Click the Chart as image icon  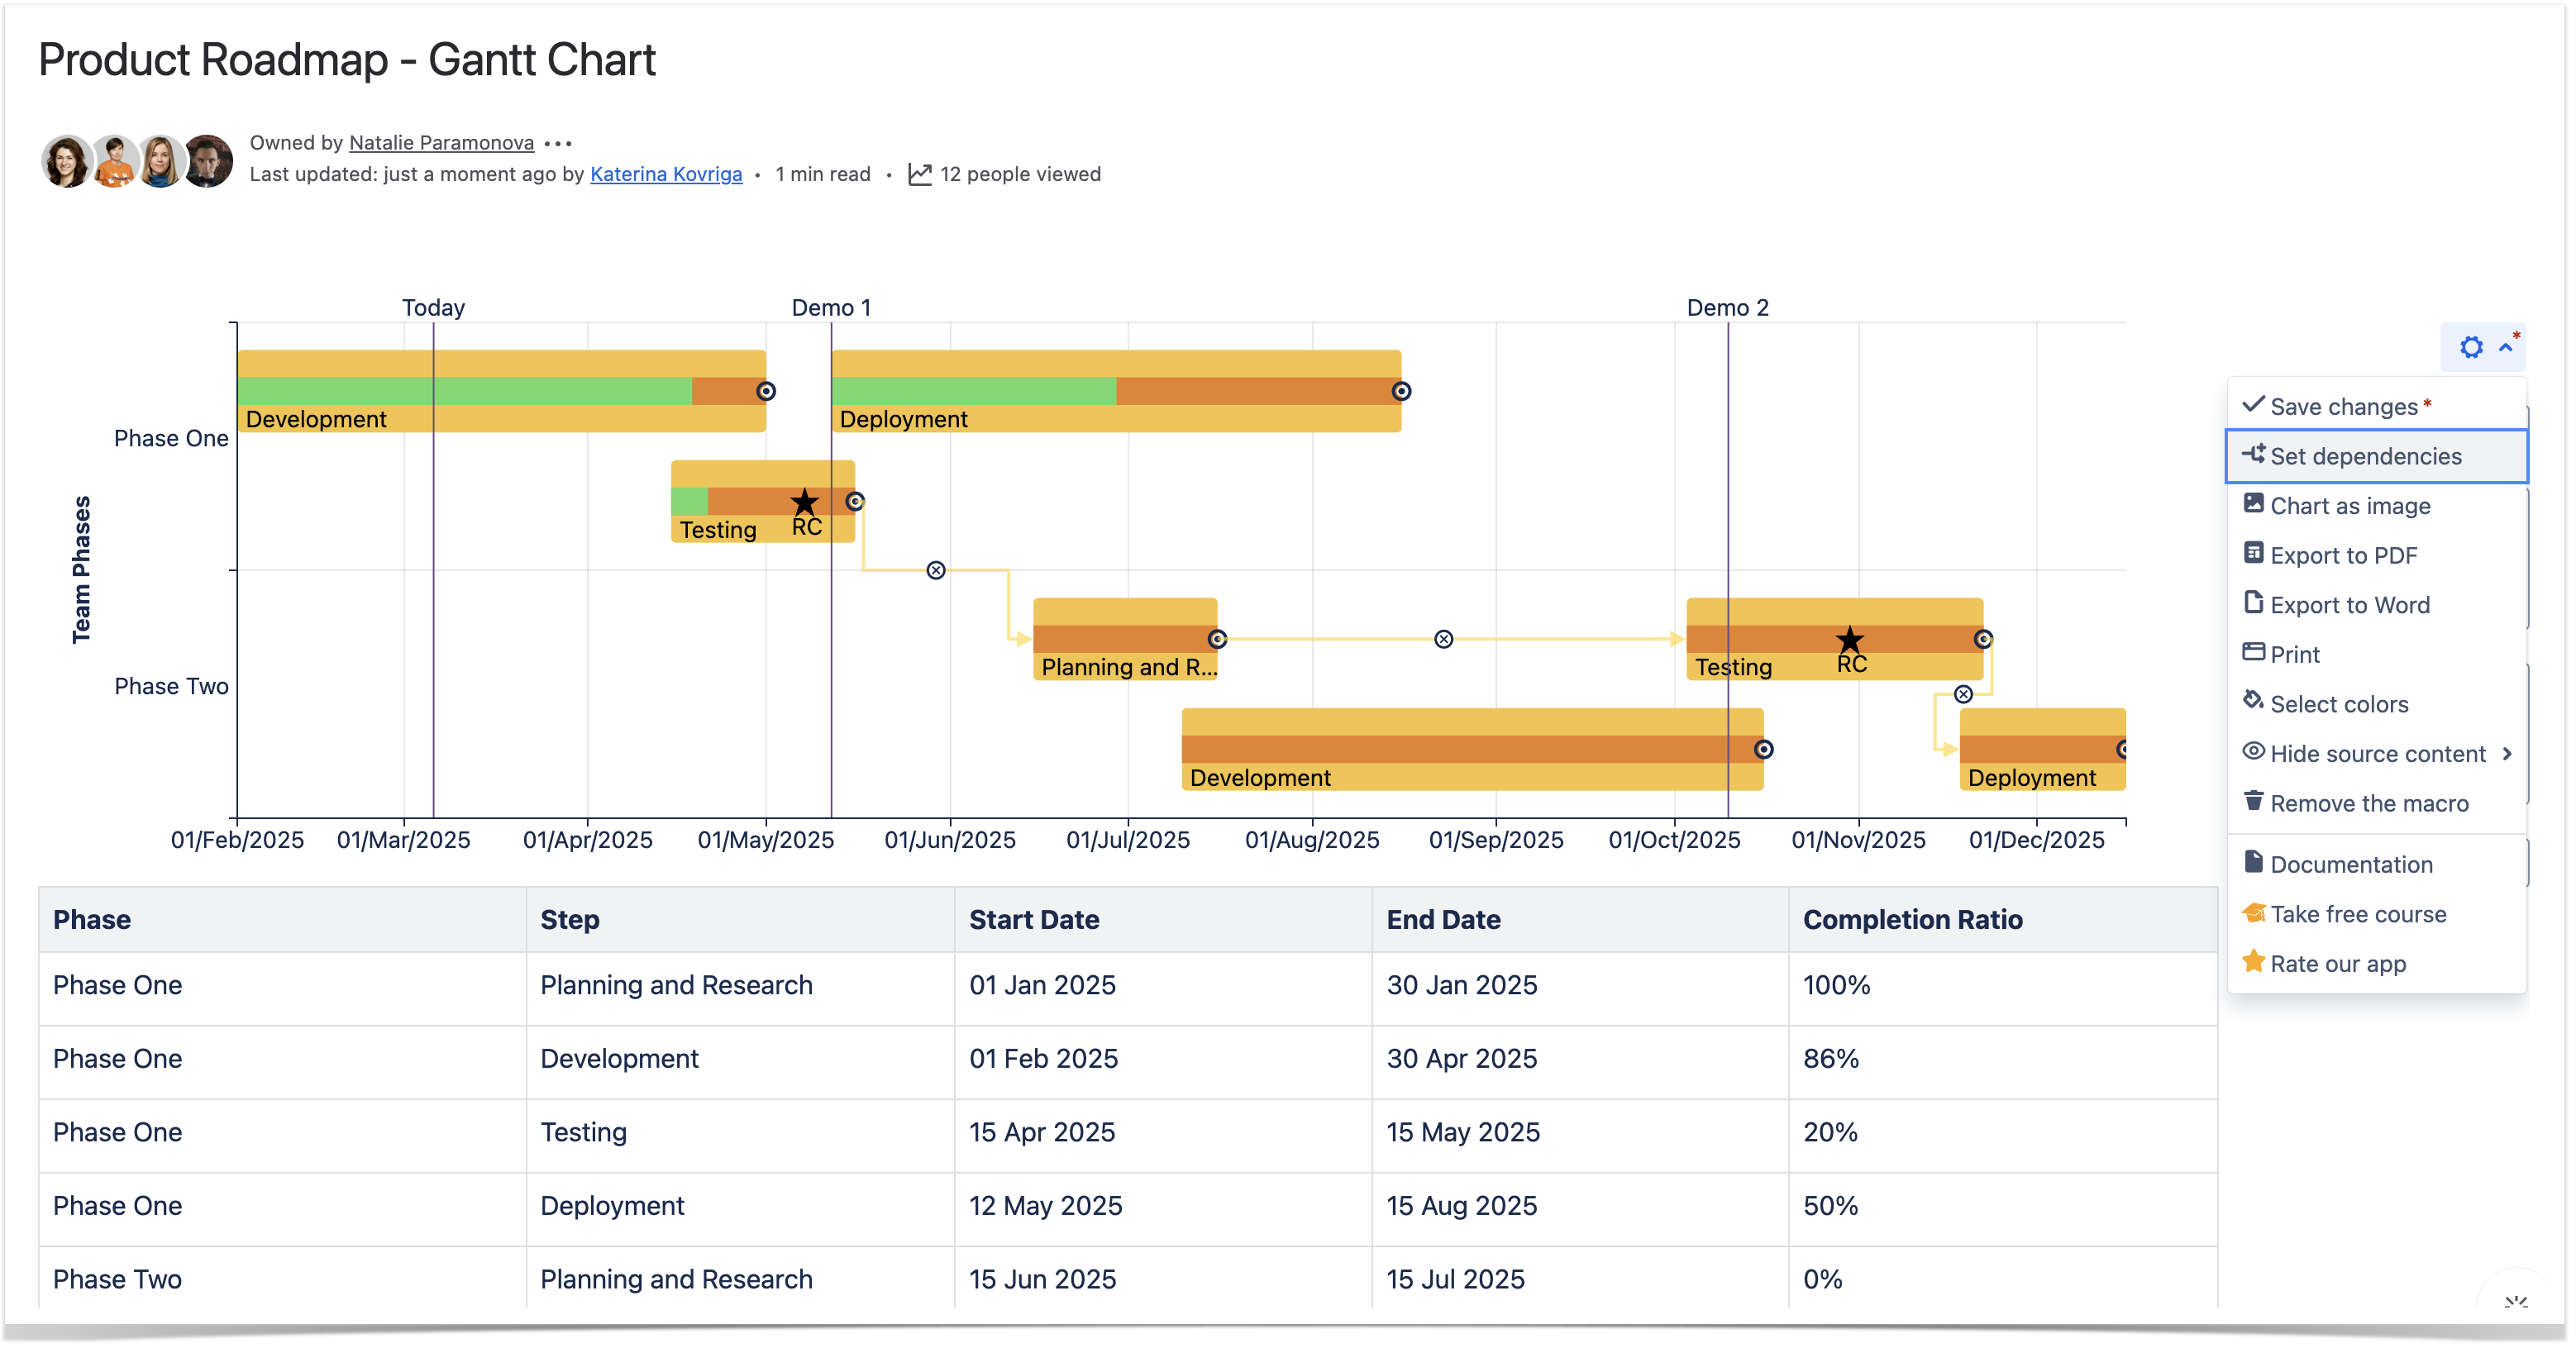coord(2253,503)
